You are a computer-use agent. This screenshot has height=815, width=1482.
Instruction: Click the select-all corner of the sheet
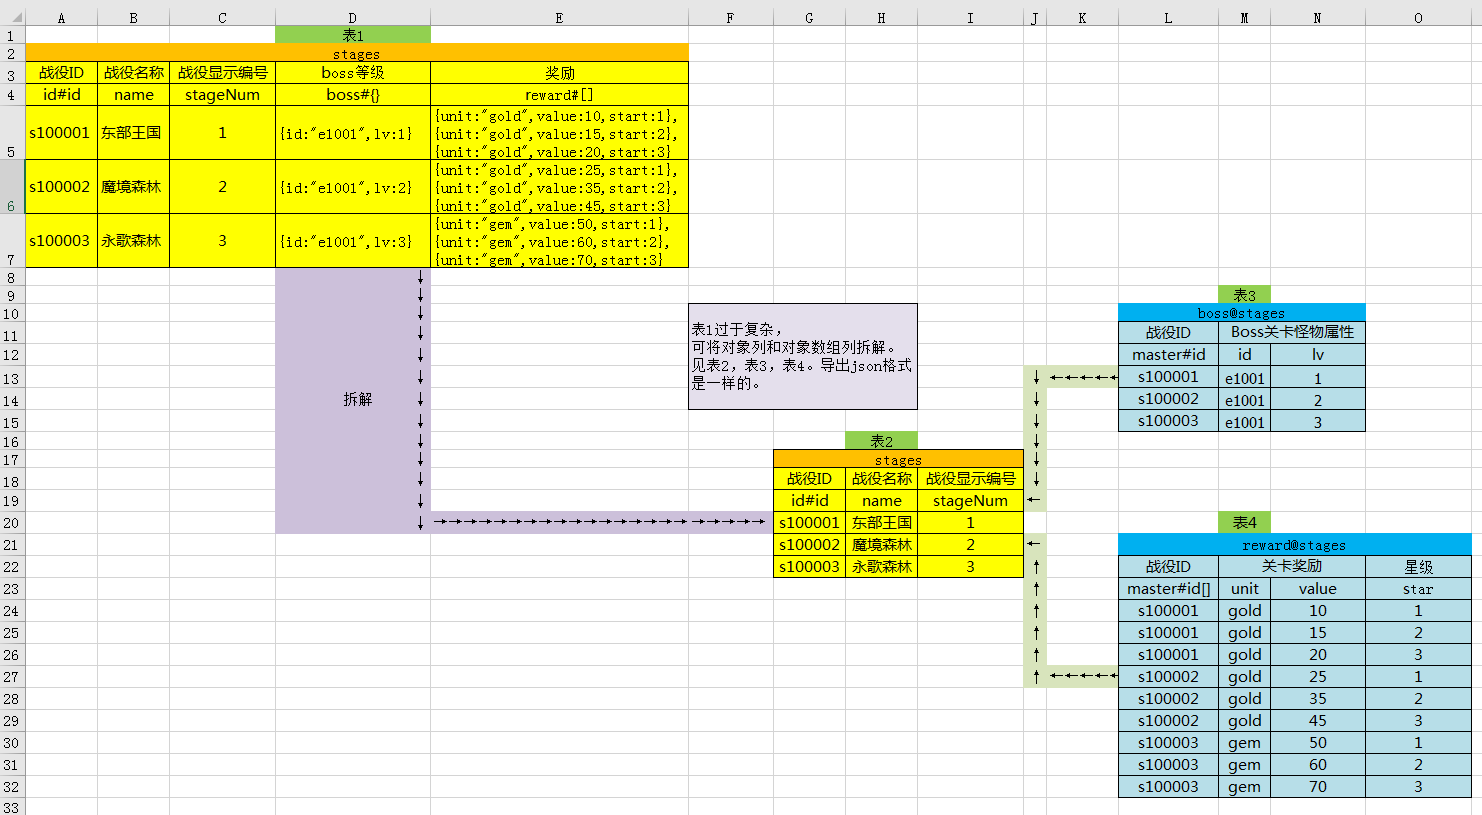tap(12, 18)
